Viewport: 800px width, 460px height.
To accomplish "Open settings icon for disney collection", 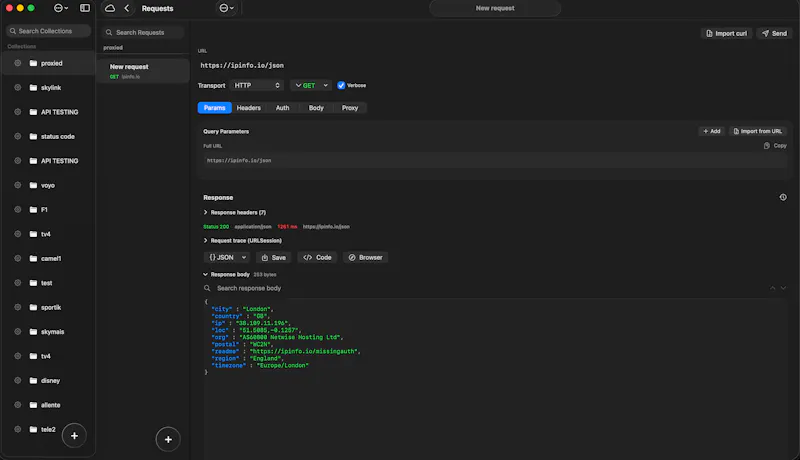I will click(x=17, y=380).
